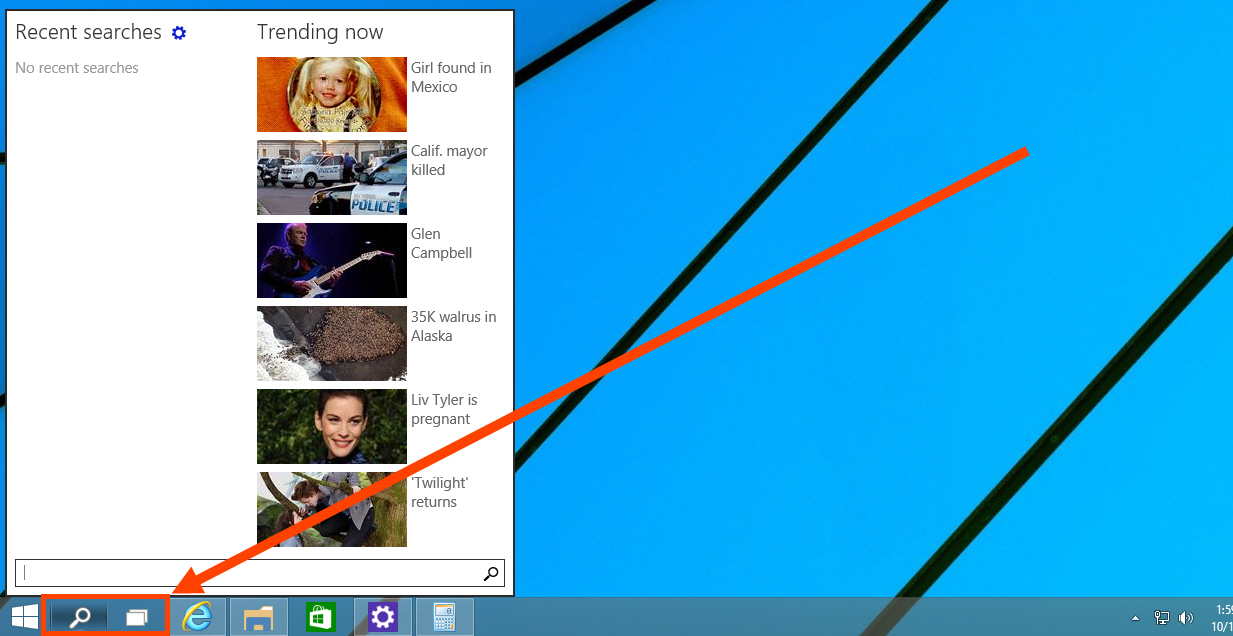Click the magnifier inside the search box

point(490,573)
